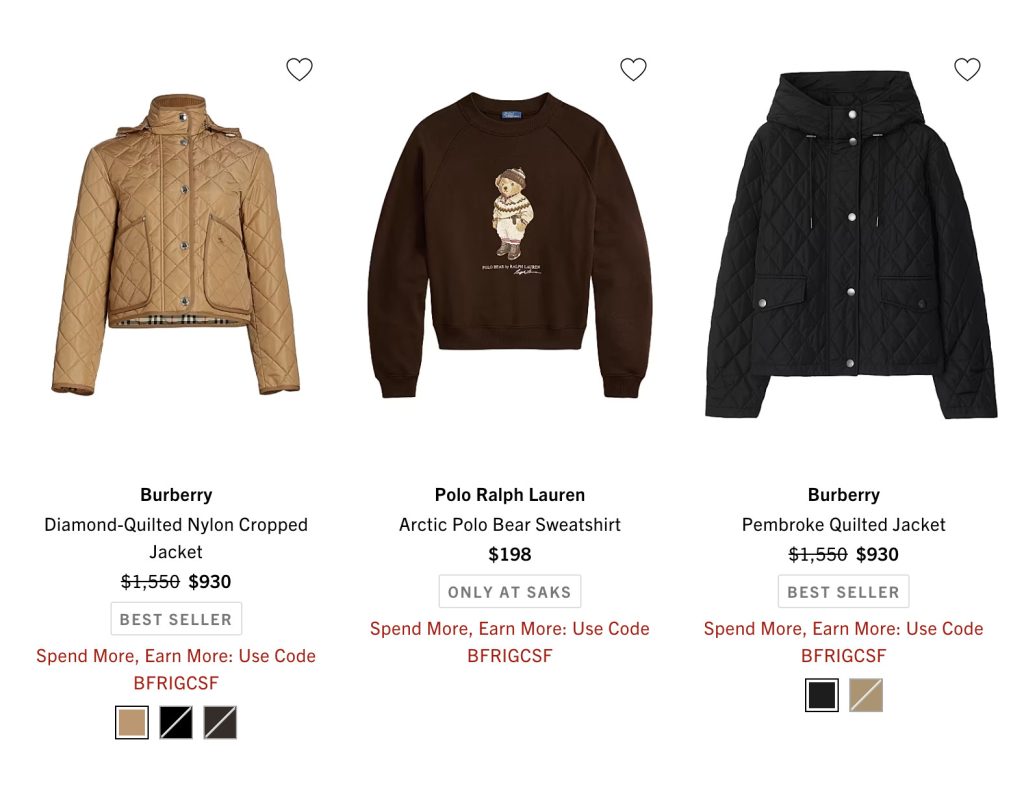Add Arctic Polo Bear Sweatshirt to wishlist

[x=633, y=69]
